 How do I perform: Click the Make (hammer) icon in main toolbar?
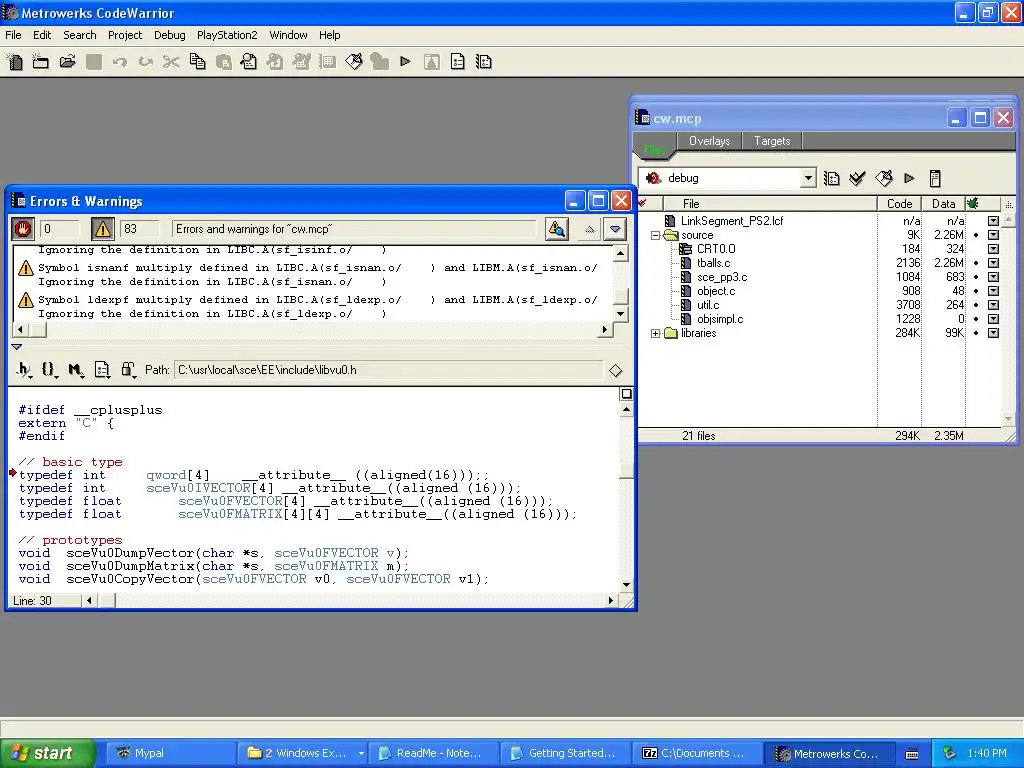tap(354, 62)
